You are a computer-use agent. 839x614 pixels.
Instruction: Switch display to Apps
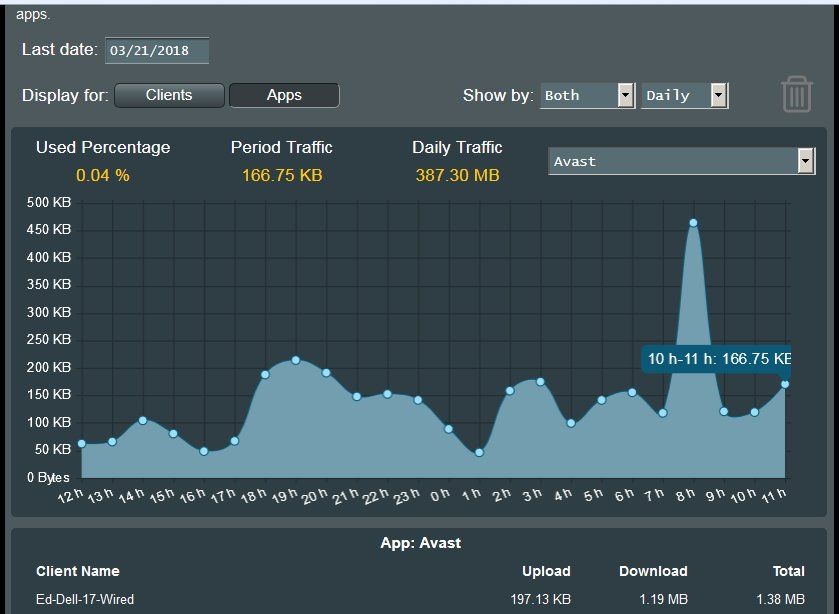tap(284, 95)
